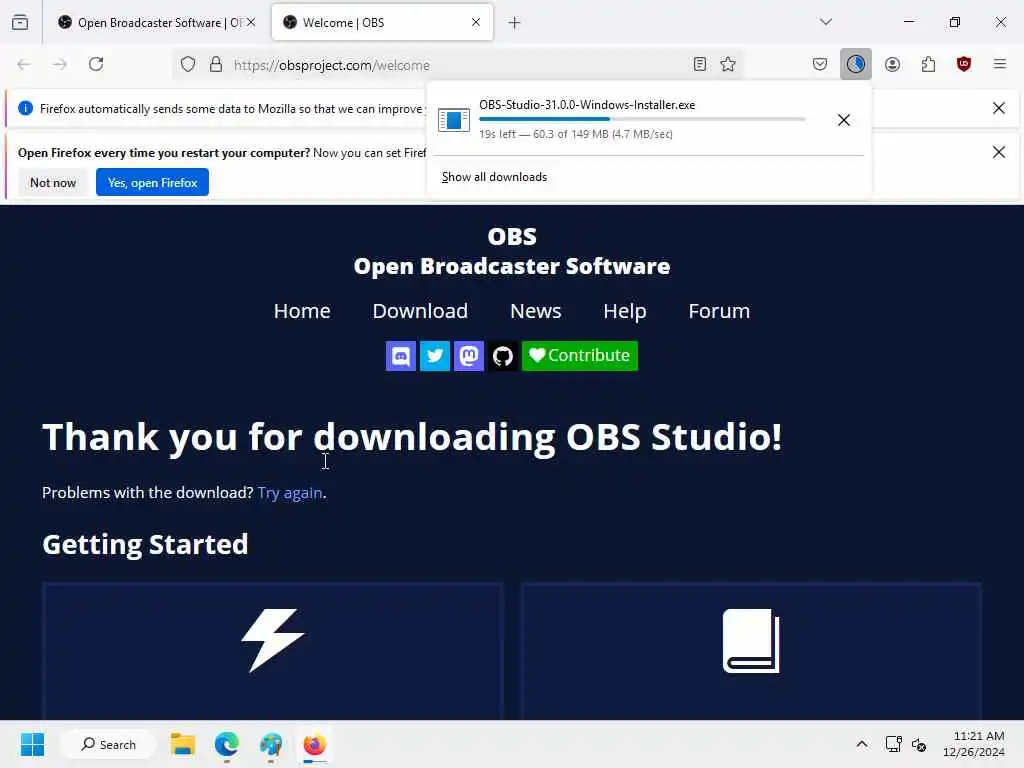Save page to Pocket
Screen dimensions: 1024x768
point(820,64)
